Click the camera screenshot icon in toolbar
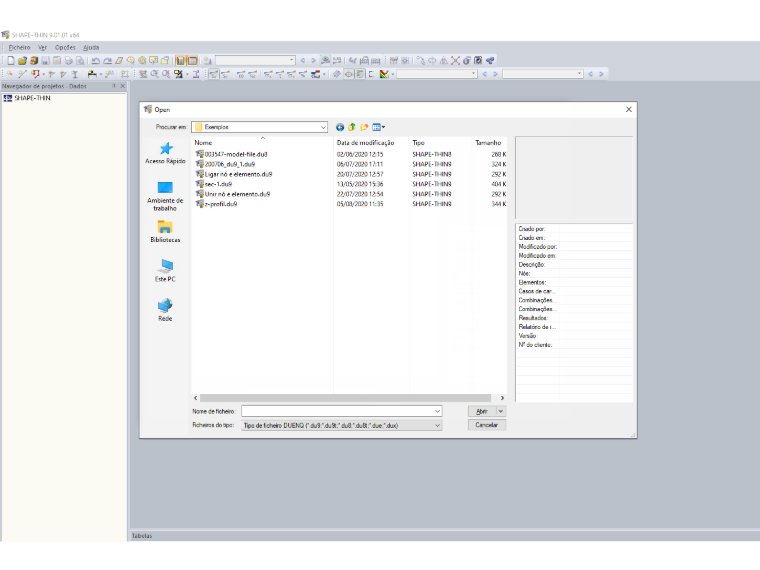760x570 pixels. [x=478, y=61]
